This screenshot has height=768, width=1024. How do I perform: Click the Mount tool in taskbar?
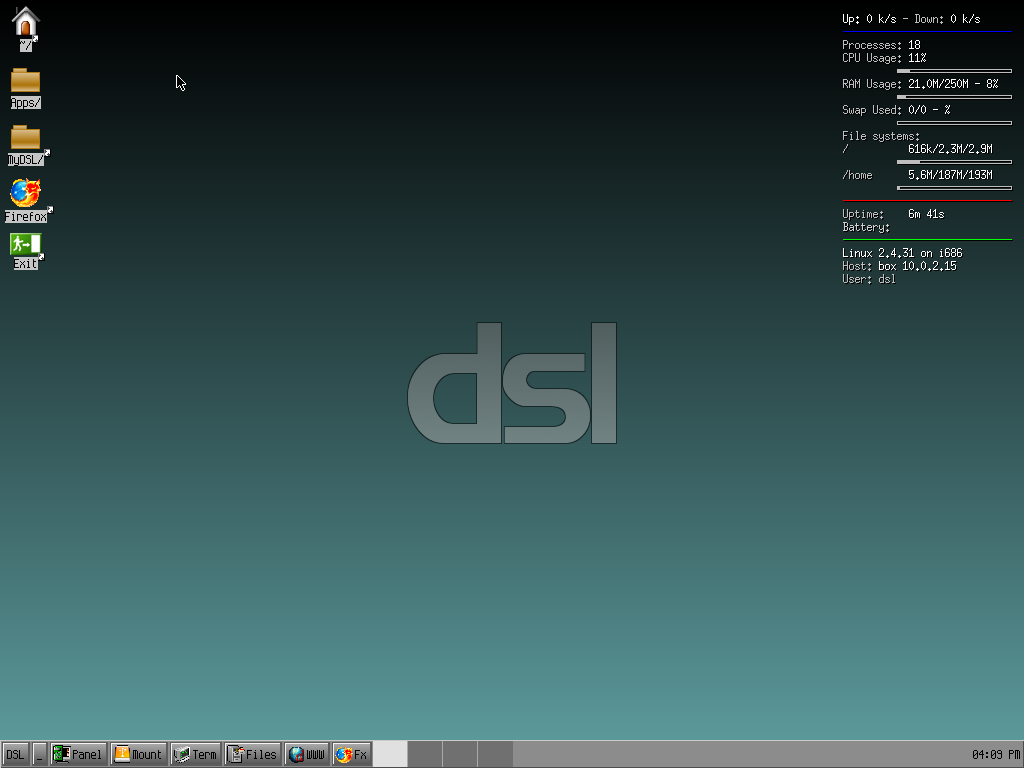tap(138, 754)
